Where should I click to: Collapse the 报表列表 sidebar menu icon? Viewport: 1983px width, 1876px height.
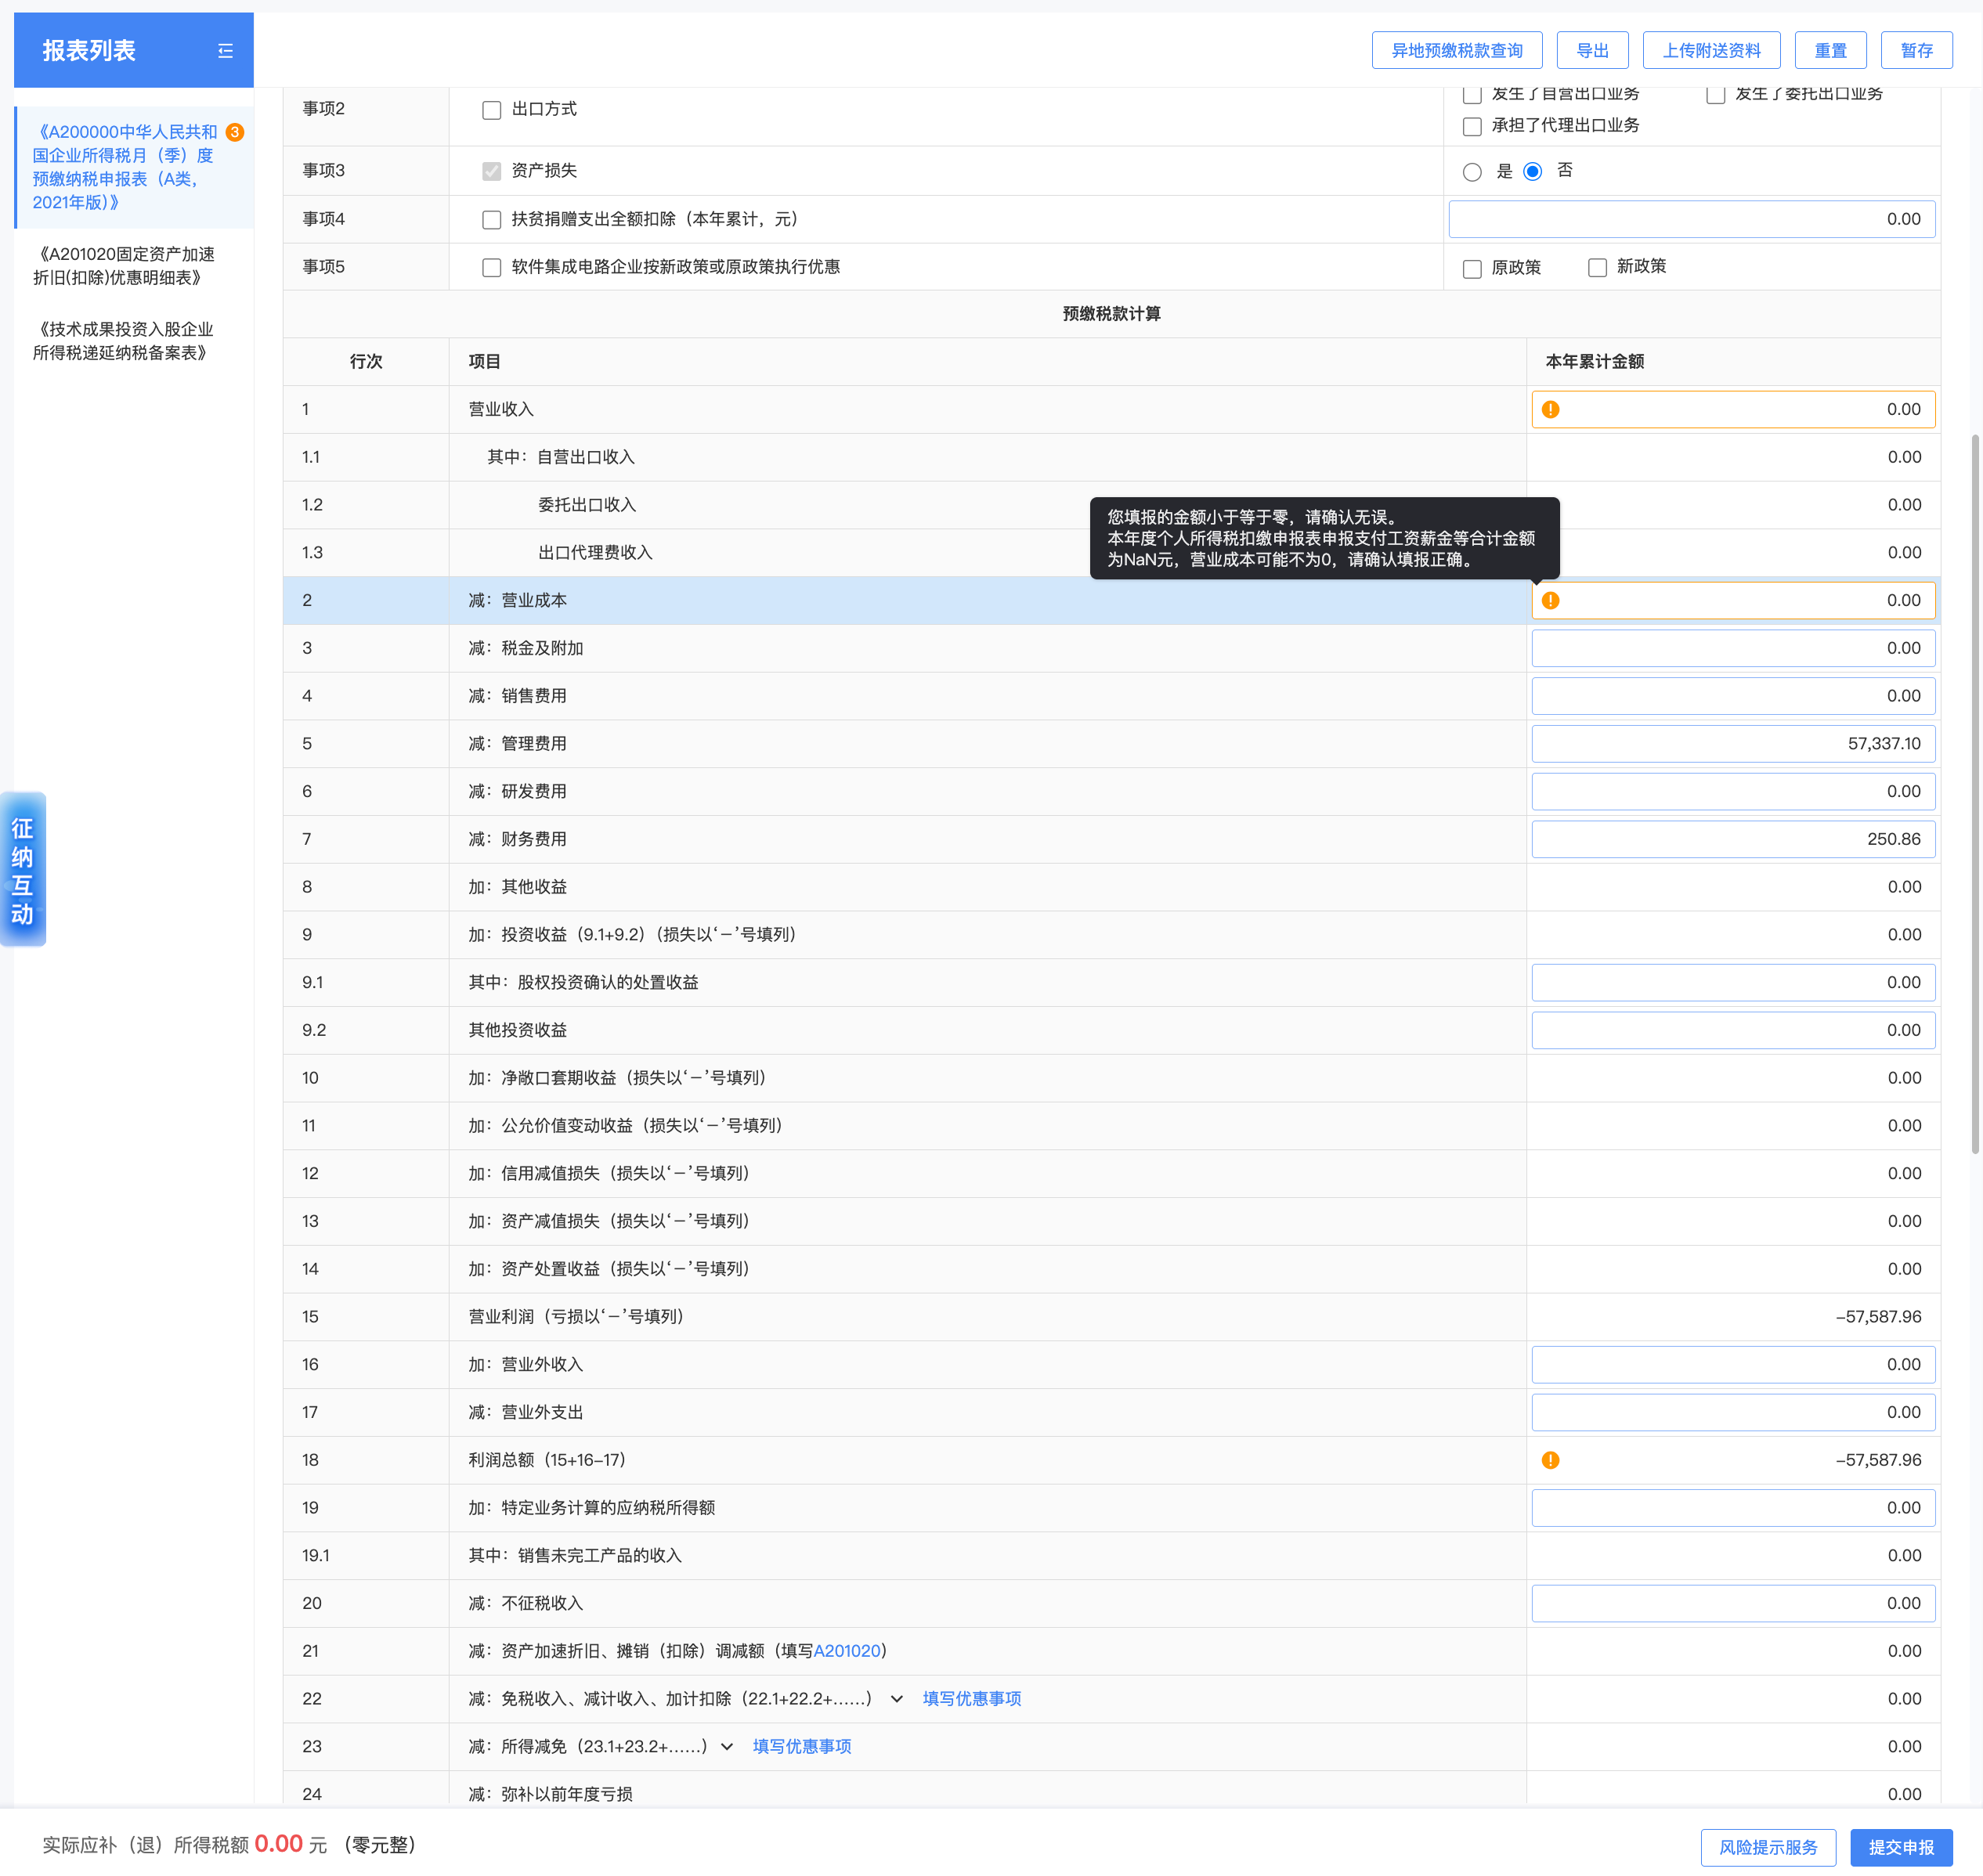point(225,51)
